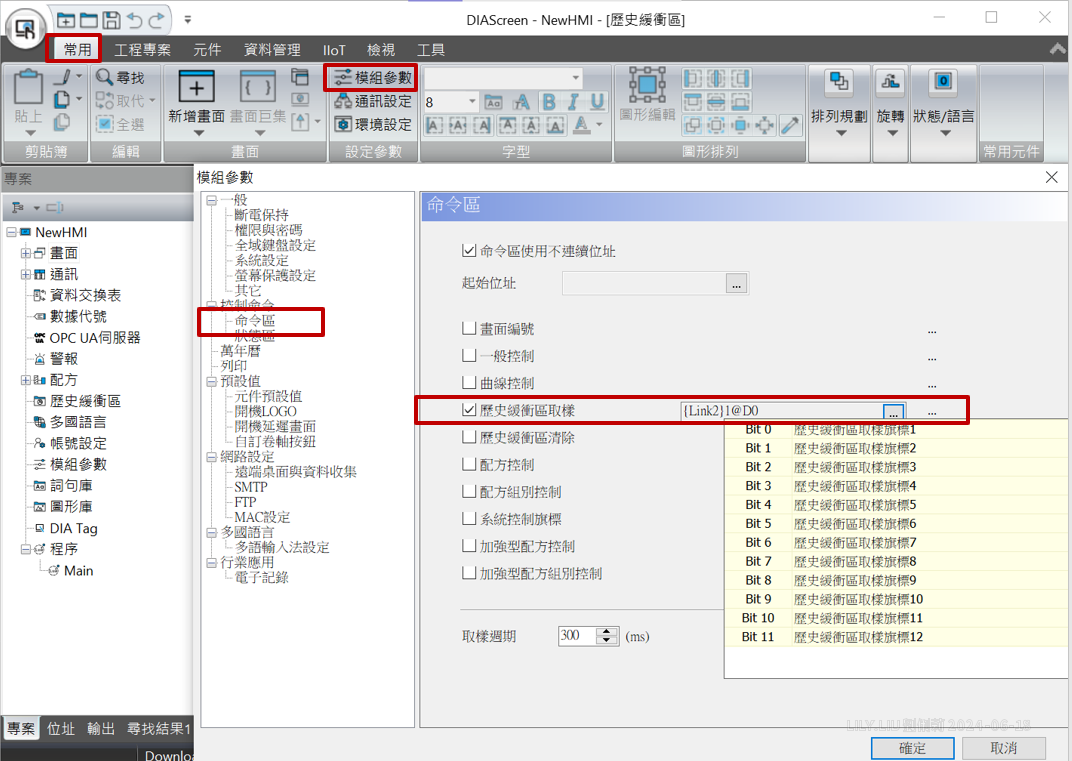
Task: Click the 尋找 search icon
Action: tap(105, 77)
